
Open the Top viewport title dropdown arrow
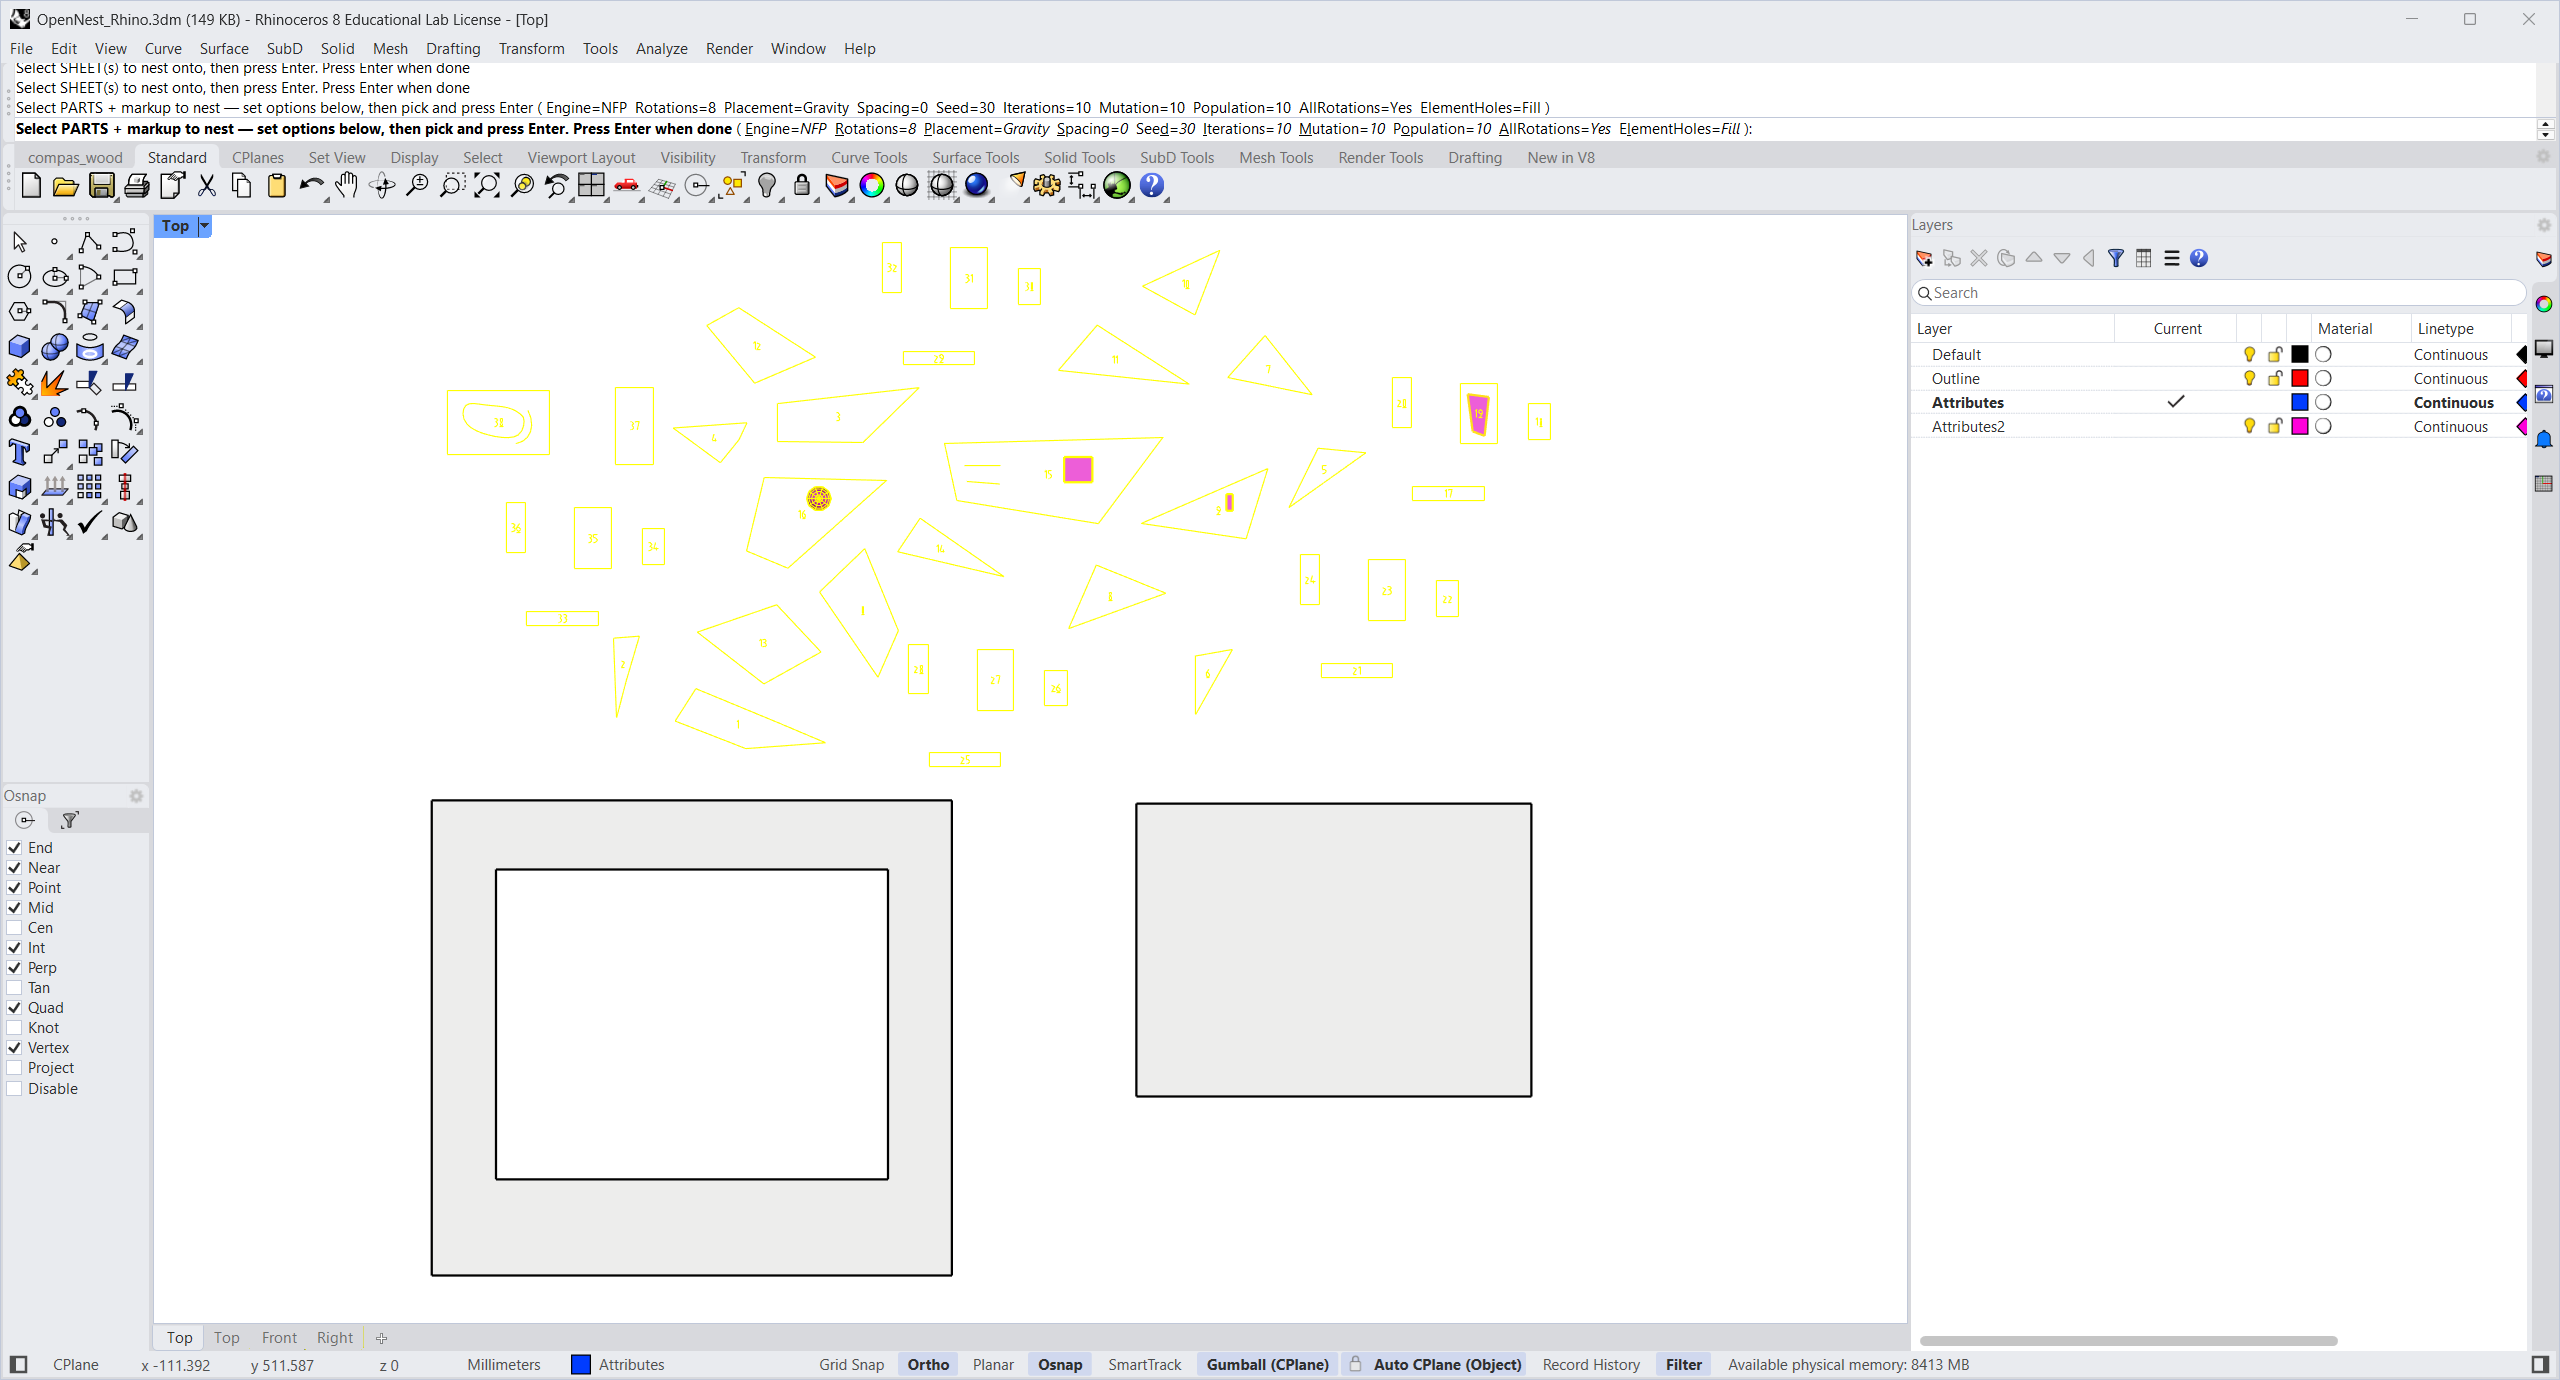[204, 226]
